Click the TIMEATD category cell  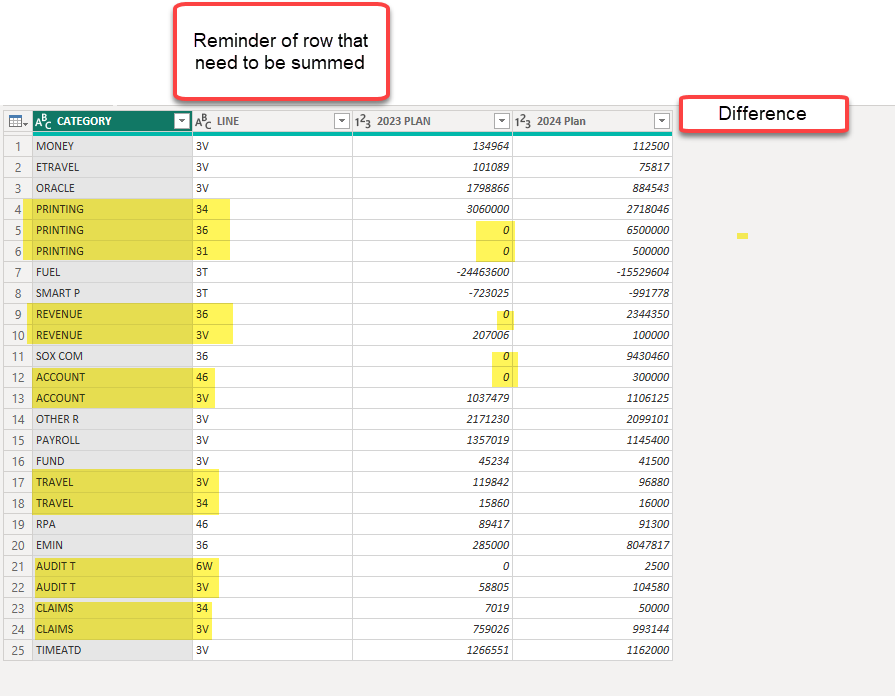(x=112, y=650)
